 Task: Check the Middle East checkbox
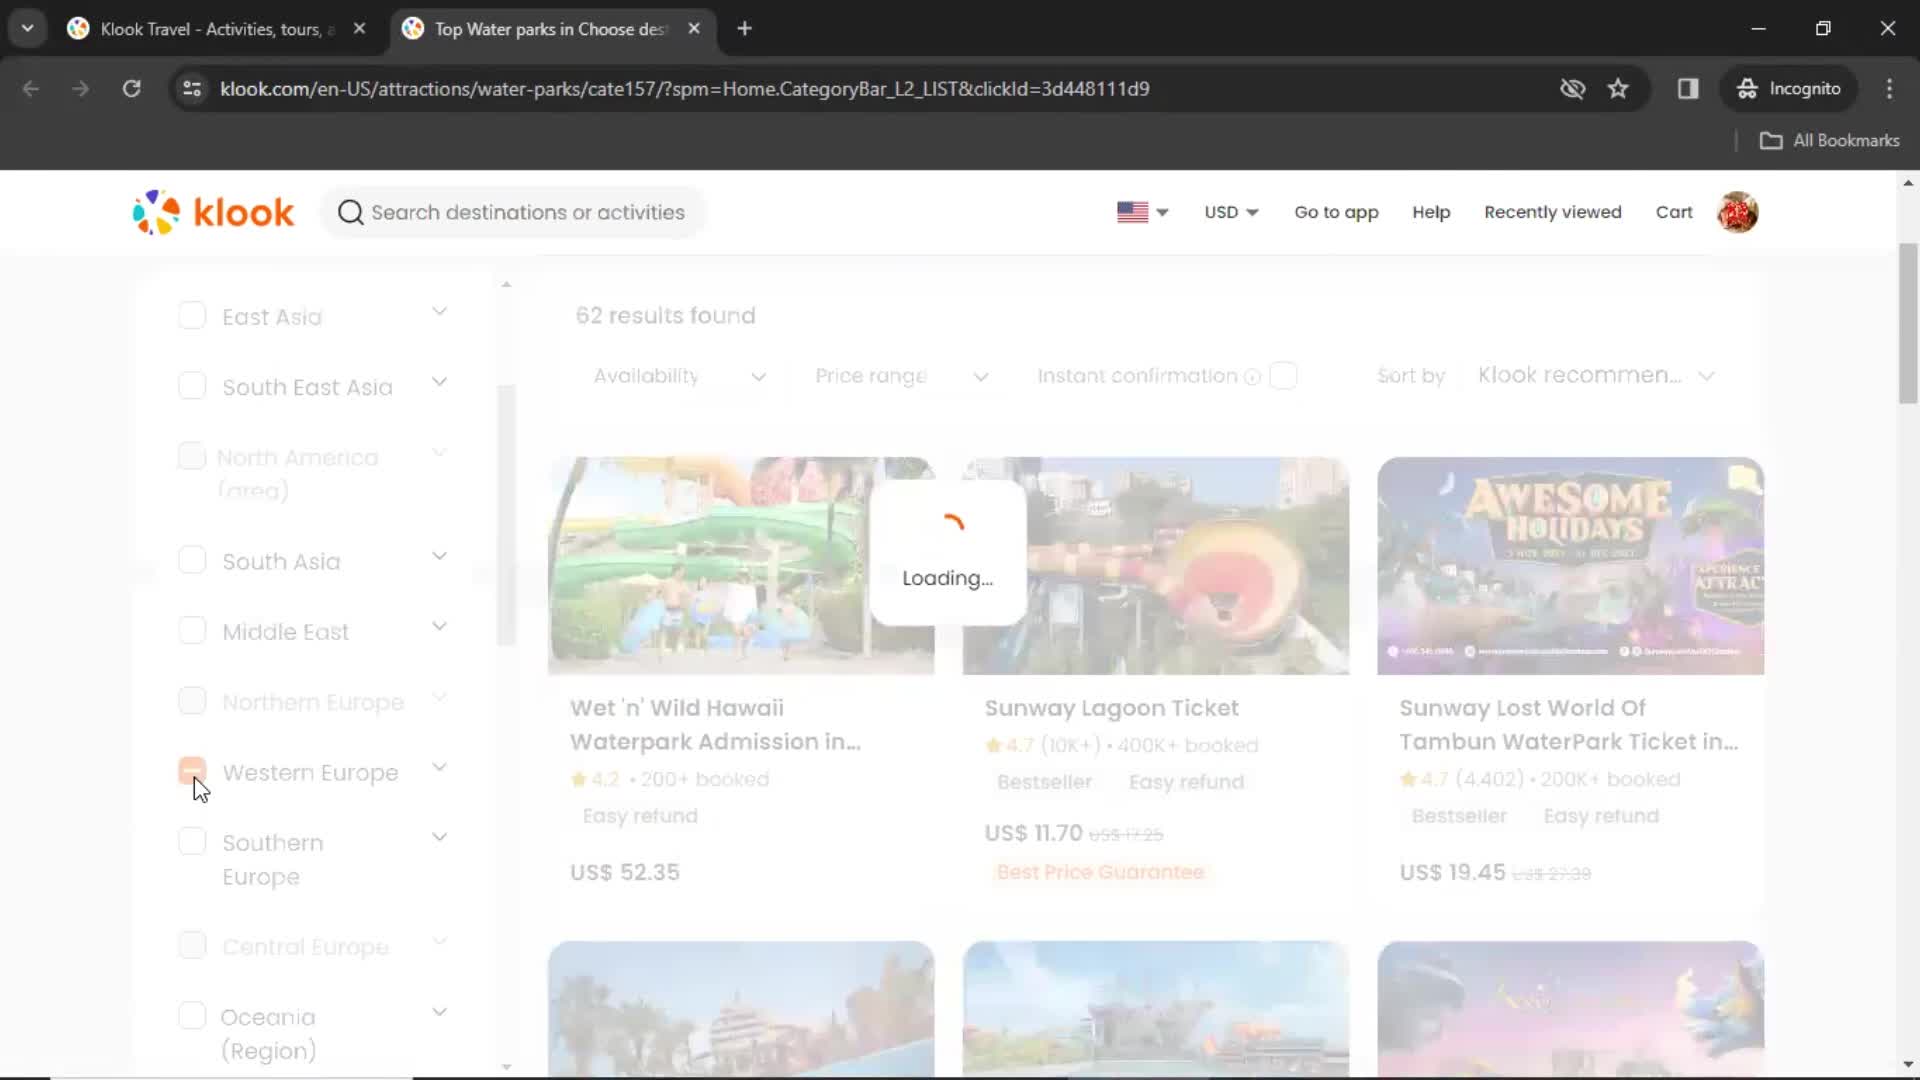[192, 630]
